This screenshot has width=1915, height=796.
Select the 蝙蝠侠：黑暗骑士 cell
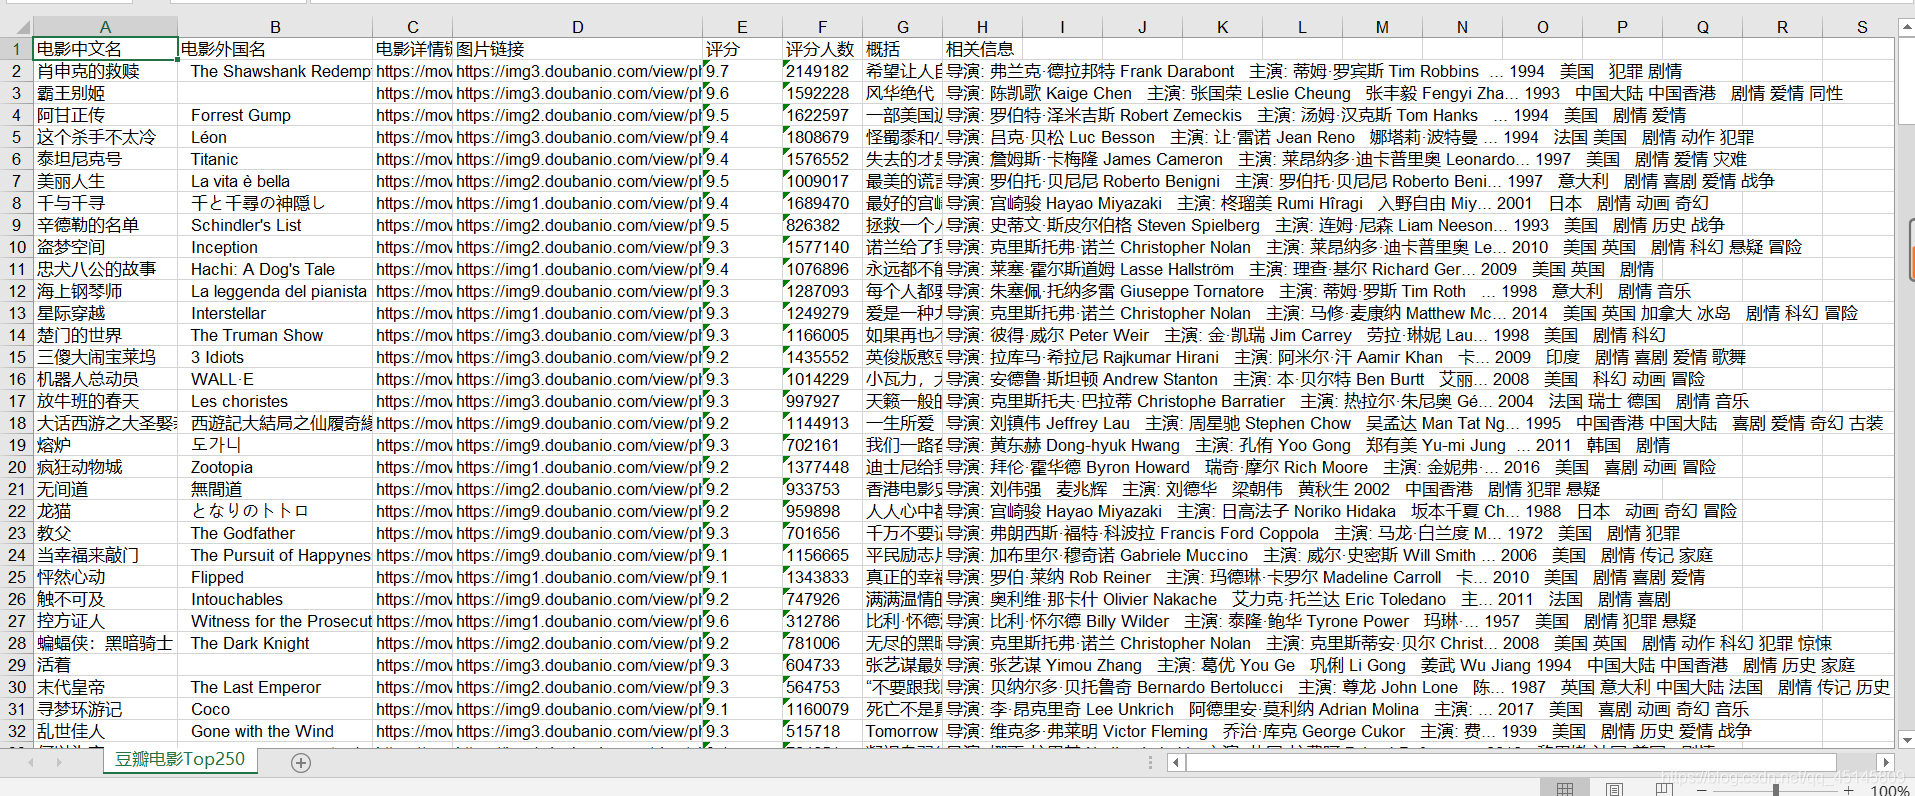coord(105,643)
